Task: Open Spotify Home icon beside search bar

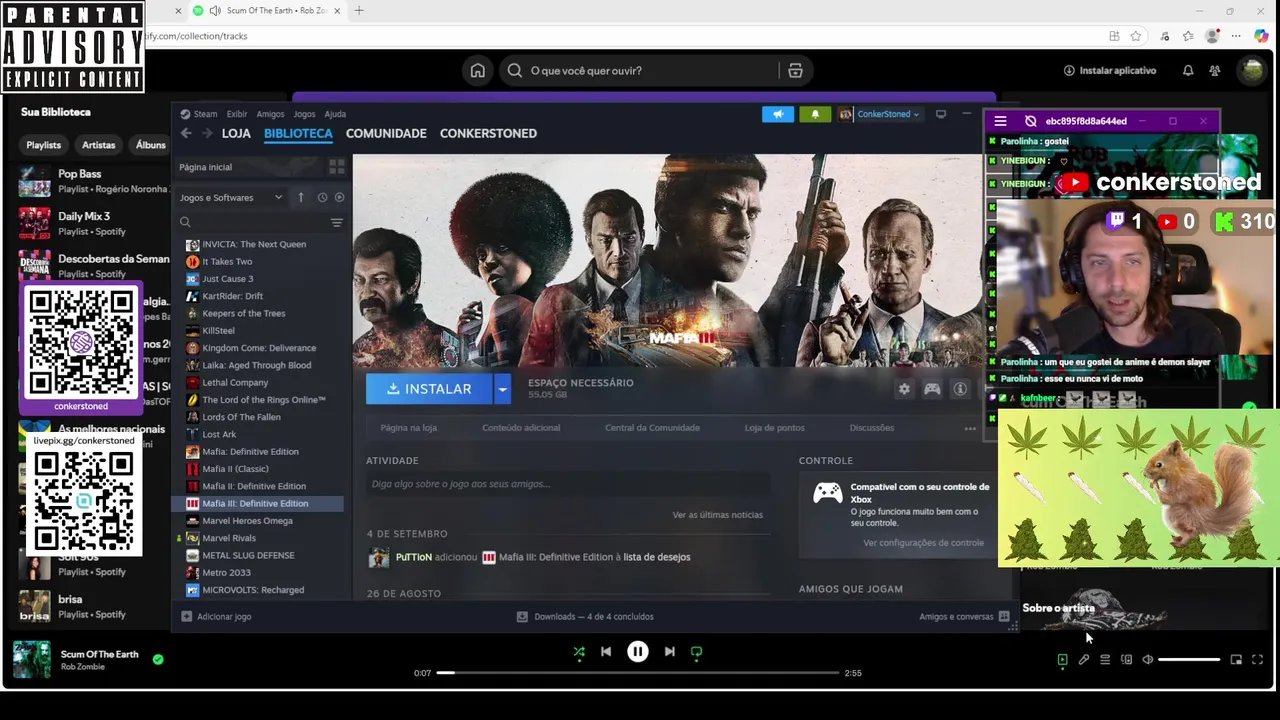Action: 478,71
